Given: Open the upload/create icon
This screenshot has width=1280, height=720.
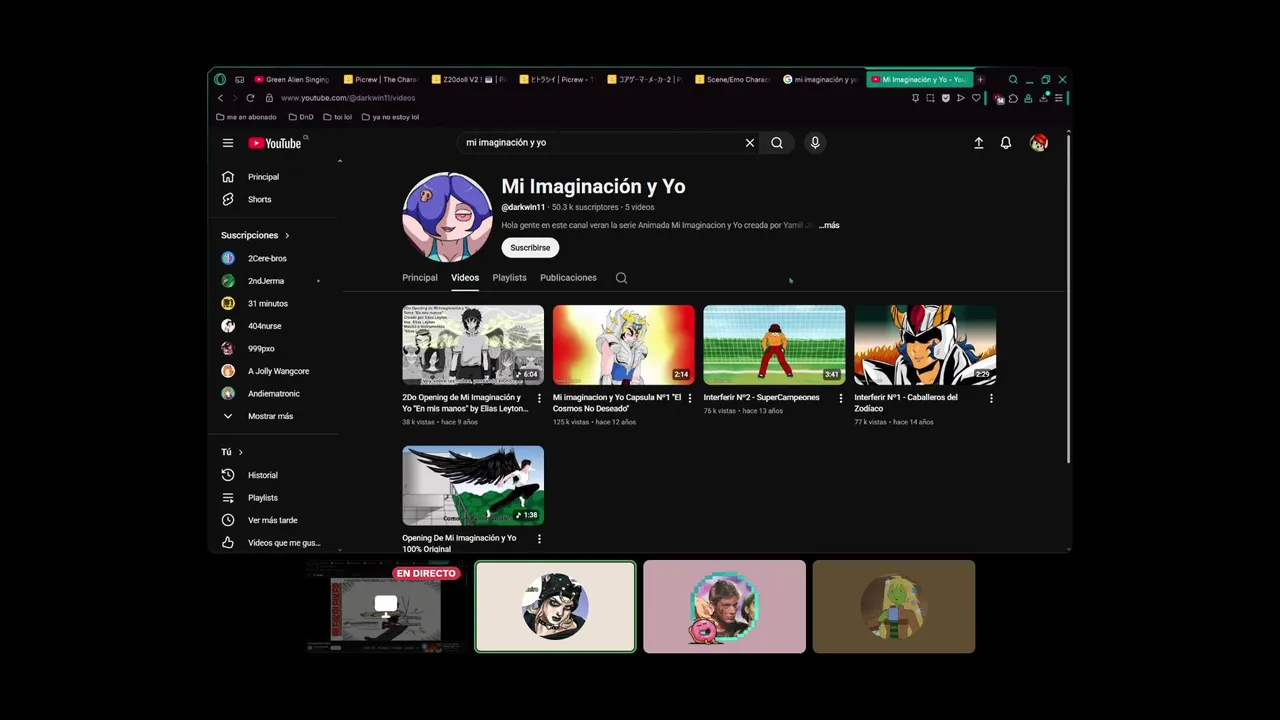Looking at the screenshot, I should (979, 143).
